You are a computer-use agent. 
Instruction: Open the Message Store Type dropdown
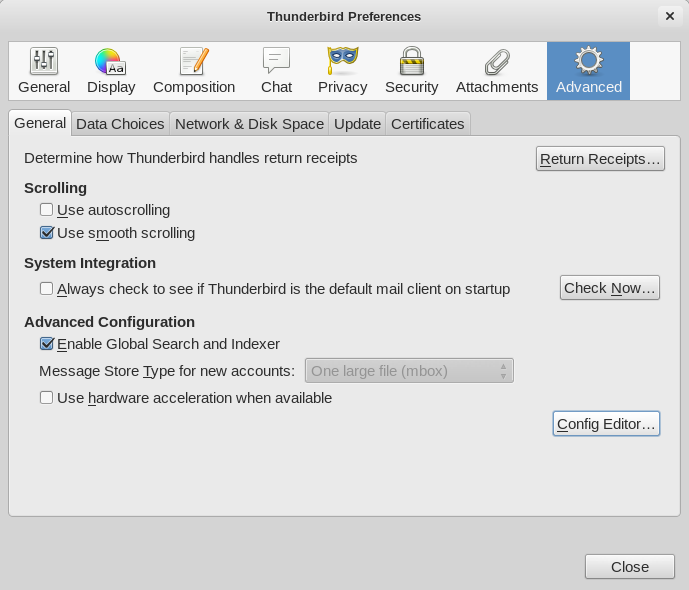pos(409,371)
